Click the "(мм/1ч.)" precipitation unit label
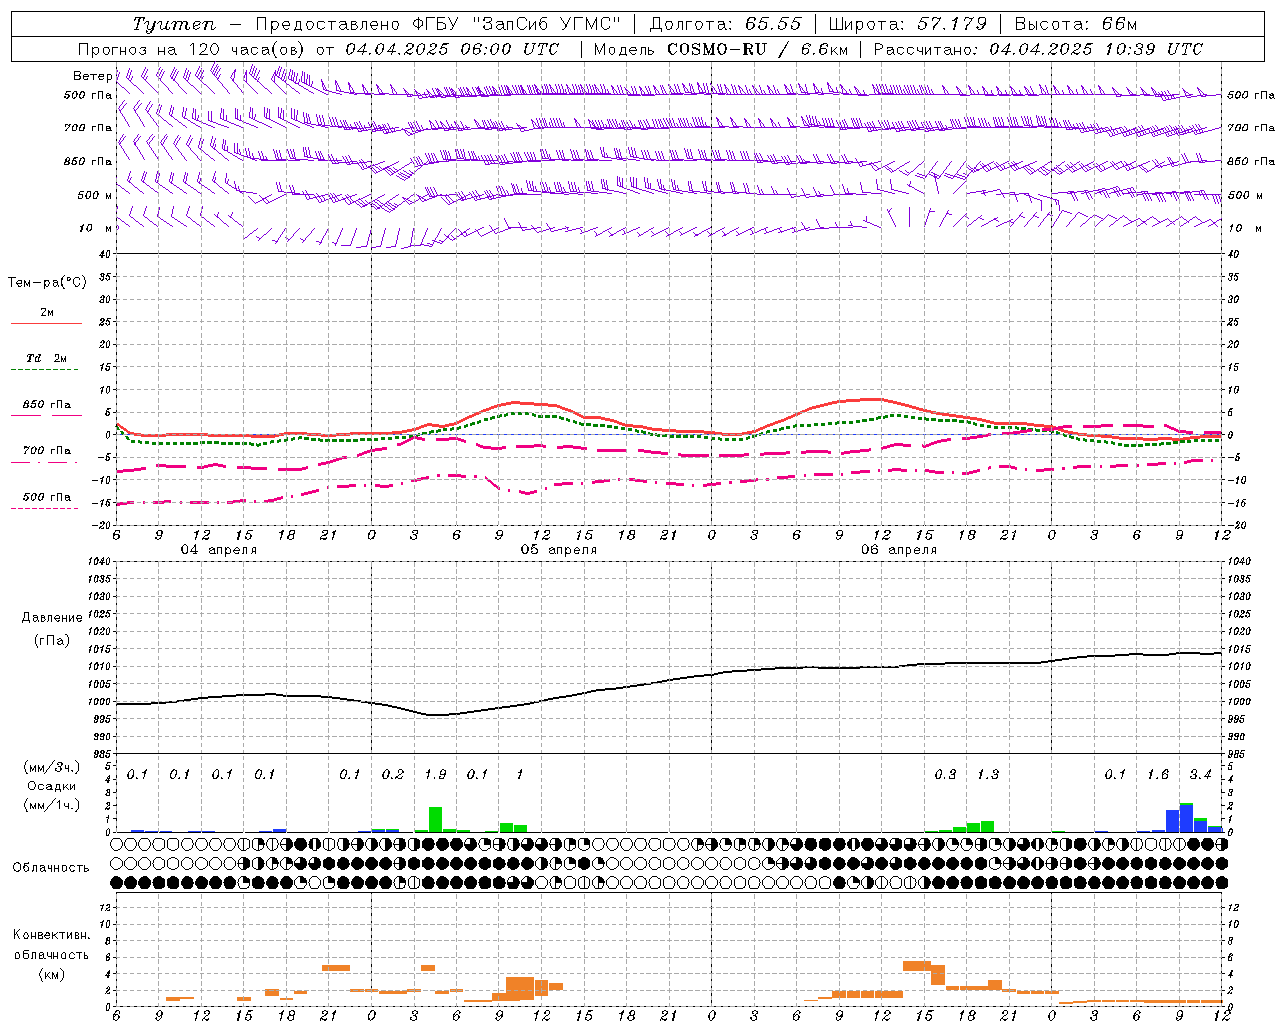Viewport: 1280px width, 1024px height. click(51, 805)
